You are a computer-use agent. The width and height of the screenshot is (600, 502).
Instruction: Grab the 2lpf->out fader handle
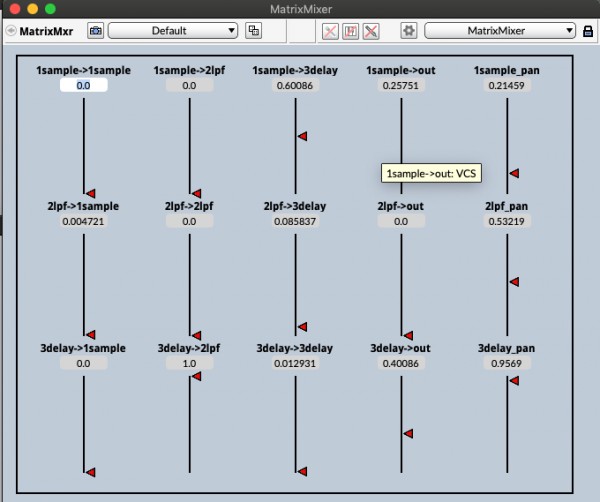408,336
